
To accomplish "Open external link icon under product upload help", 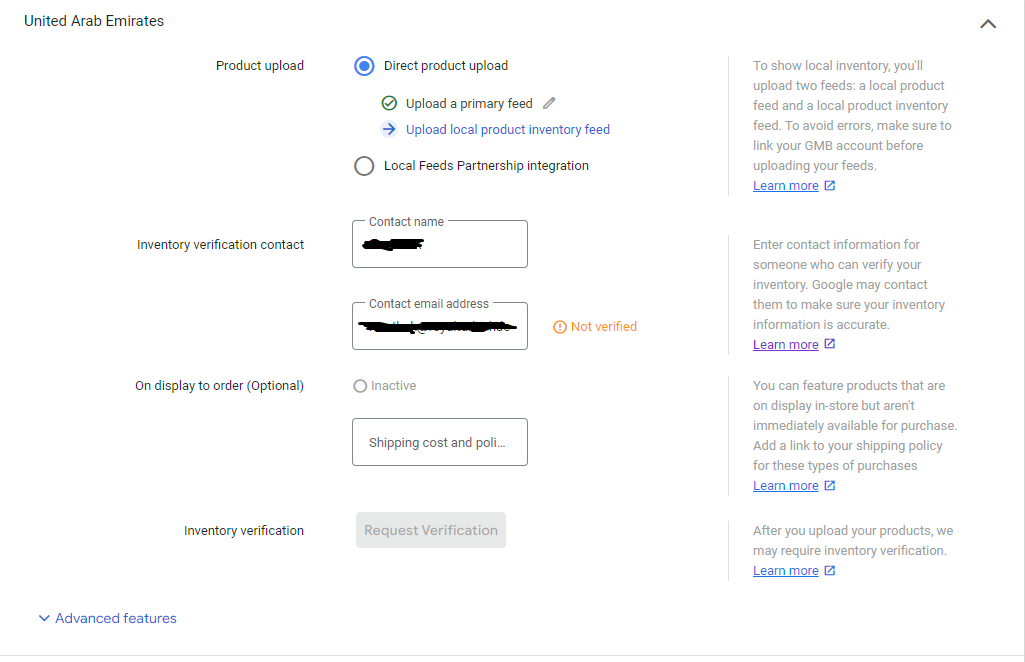I will pos(830,186).
